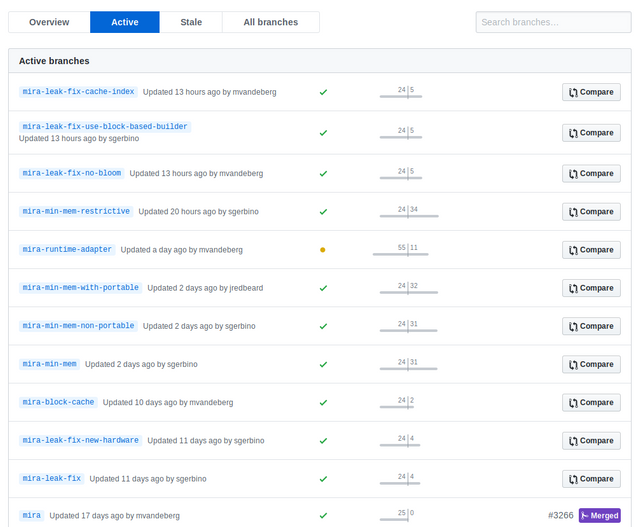Compare the mira-block-cache branch
640x527 pixels.
(x=591, y=402)
